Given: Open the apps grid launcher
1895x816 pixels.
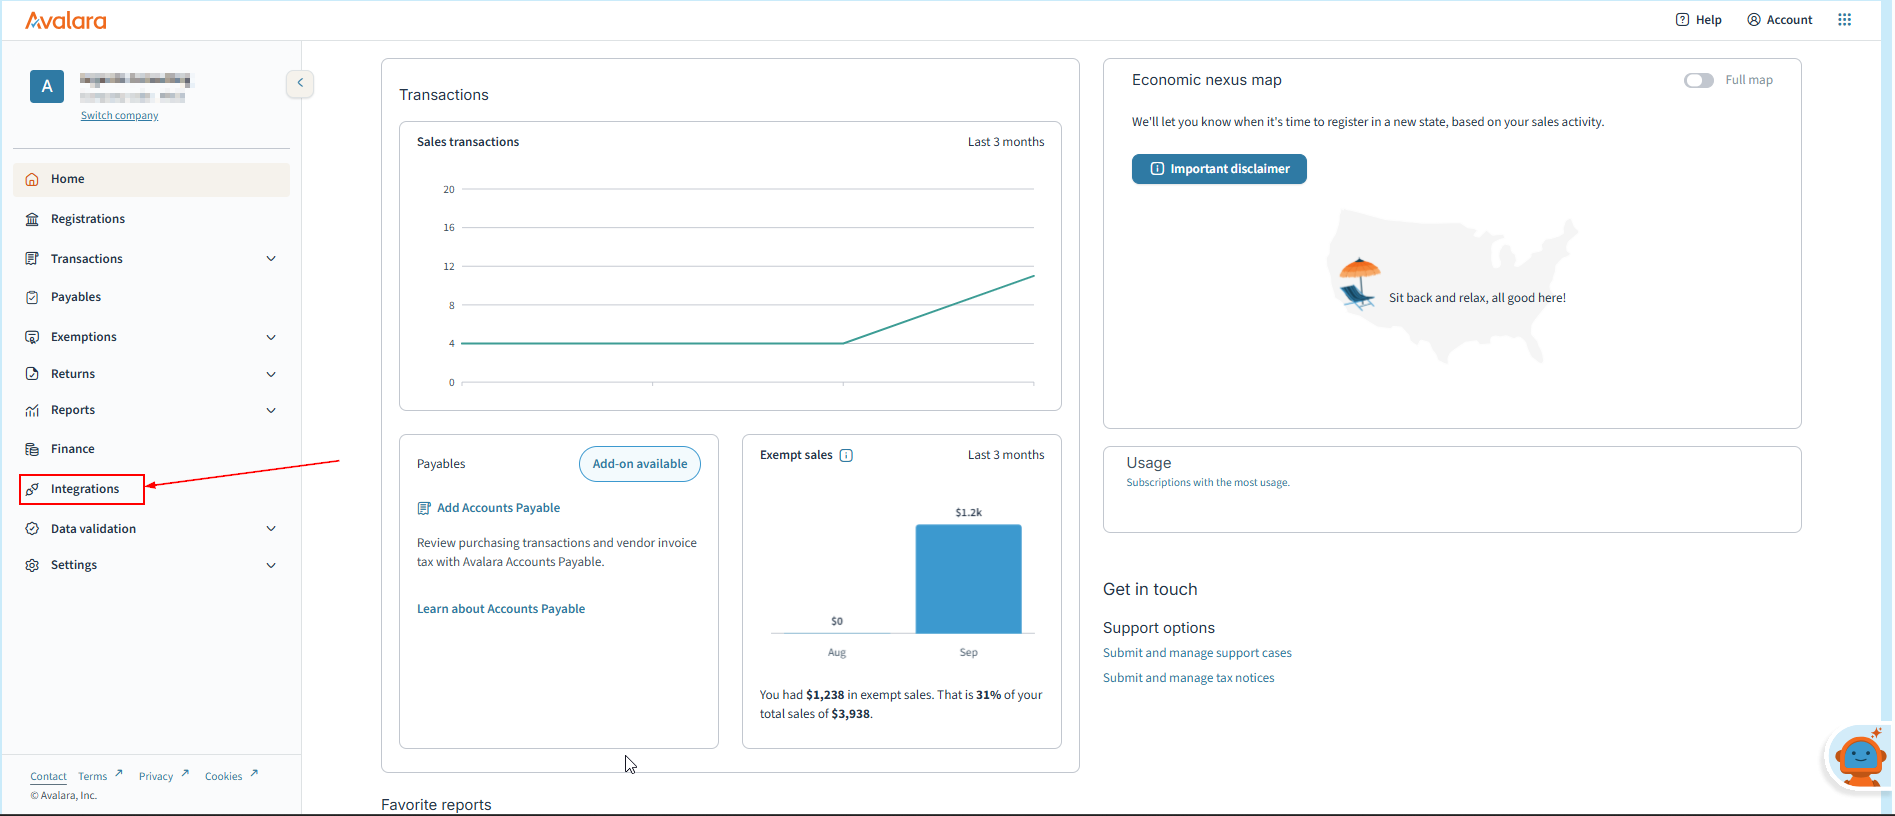Looking at the screenshot, I should pyautogui.click(x=1844, y=20).
